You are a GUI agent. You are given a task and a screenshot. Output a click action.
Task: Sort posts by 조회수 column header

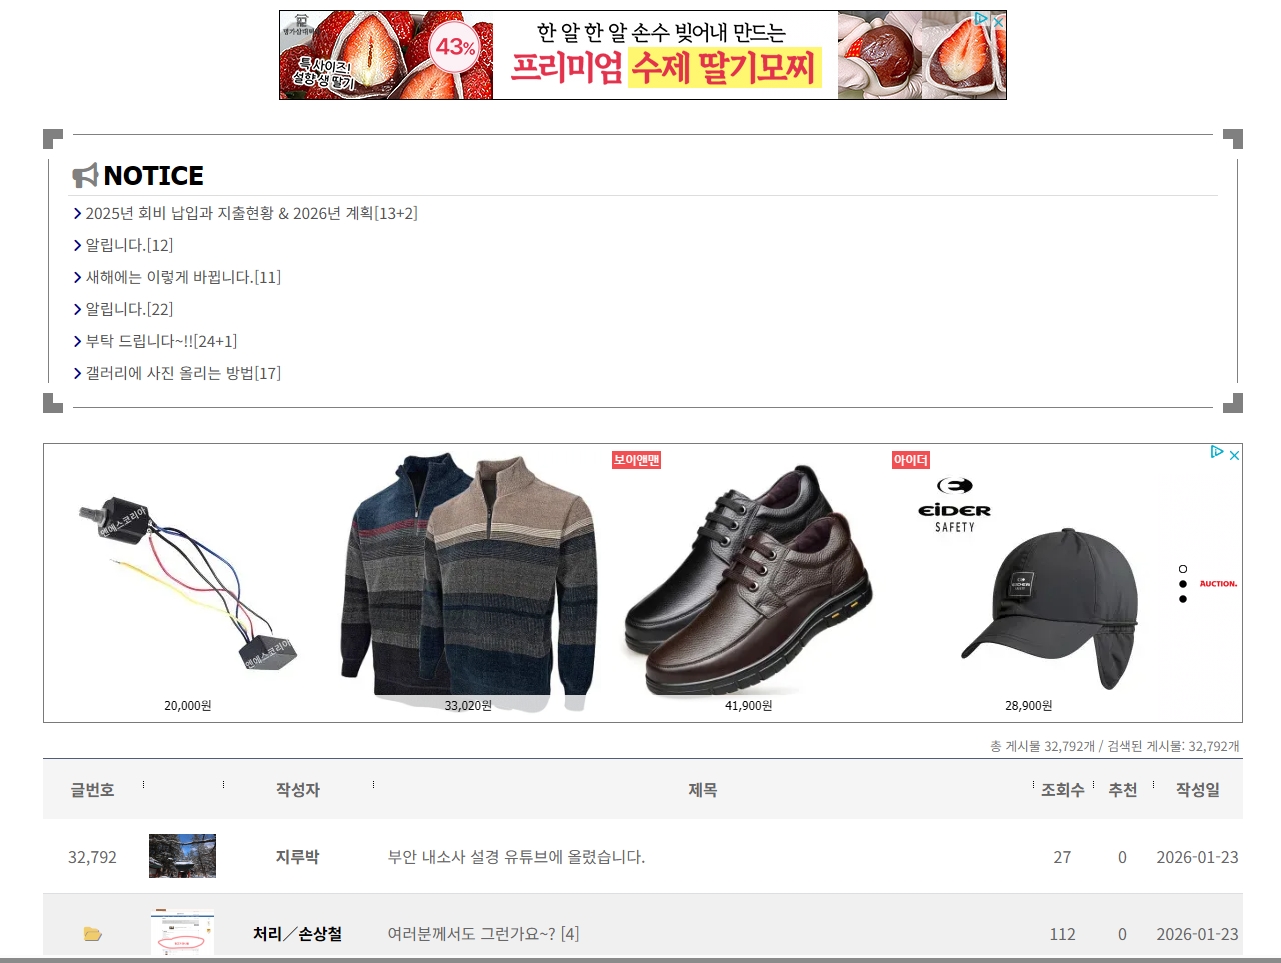pos(1062,790)
